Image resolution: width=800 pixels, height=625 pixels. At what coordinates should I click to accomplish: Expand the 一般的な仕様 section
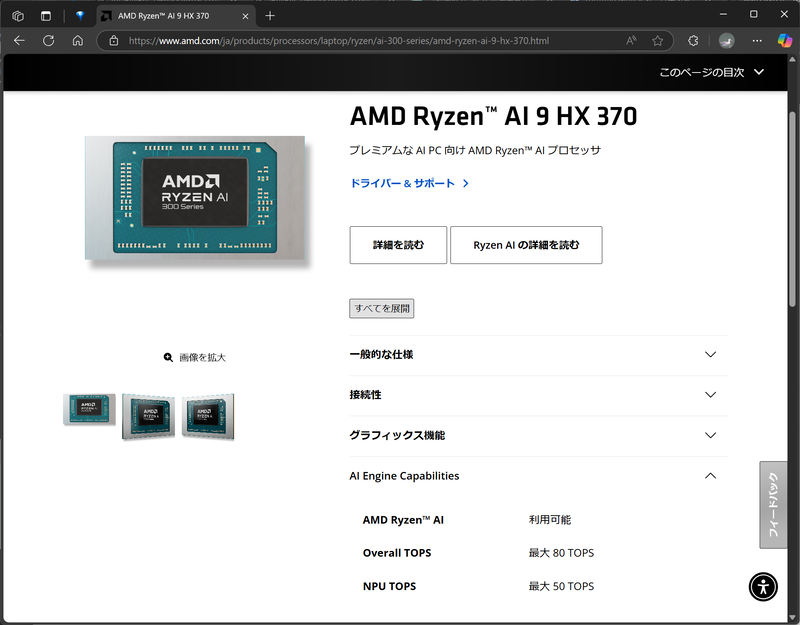(710, 355)
